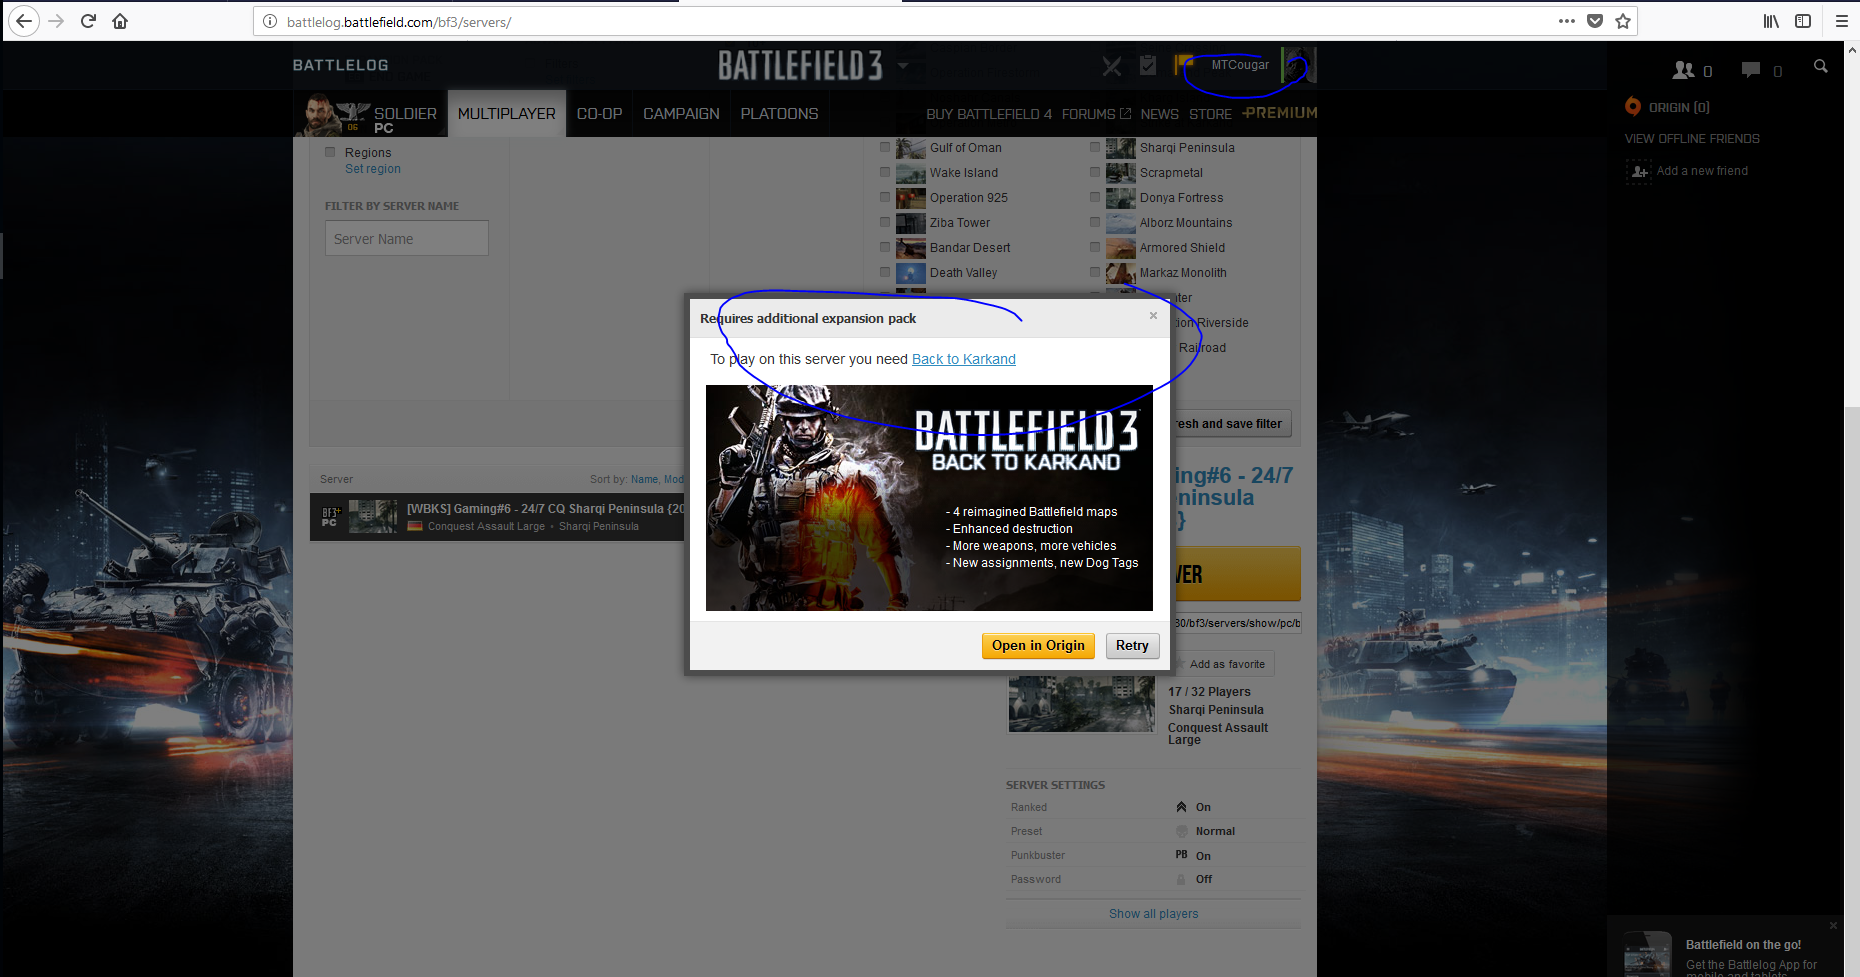Click Back to Karkand promo image
Image resolution: width=1860 pixels, height=977 pixels.
coord(929,498)
